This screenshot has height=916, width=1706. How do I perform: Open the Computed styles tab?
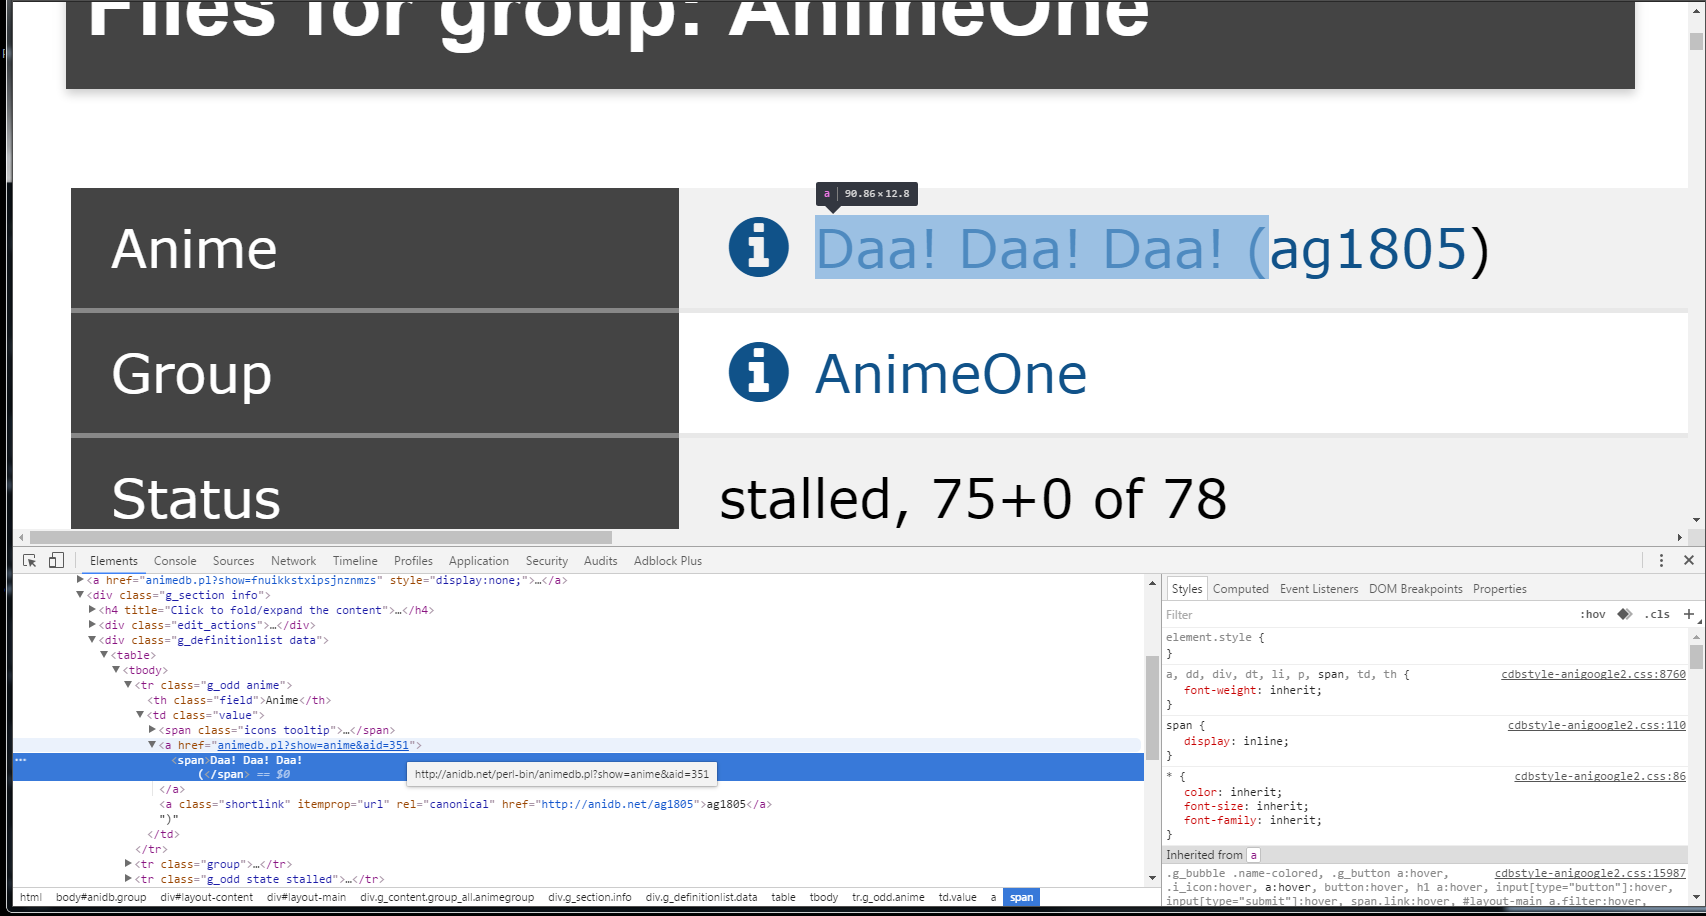(x=1240, y=589)
